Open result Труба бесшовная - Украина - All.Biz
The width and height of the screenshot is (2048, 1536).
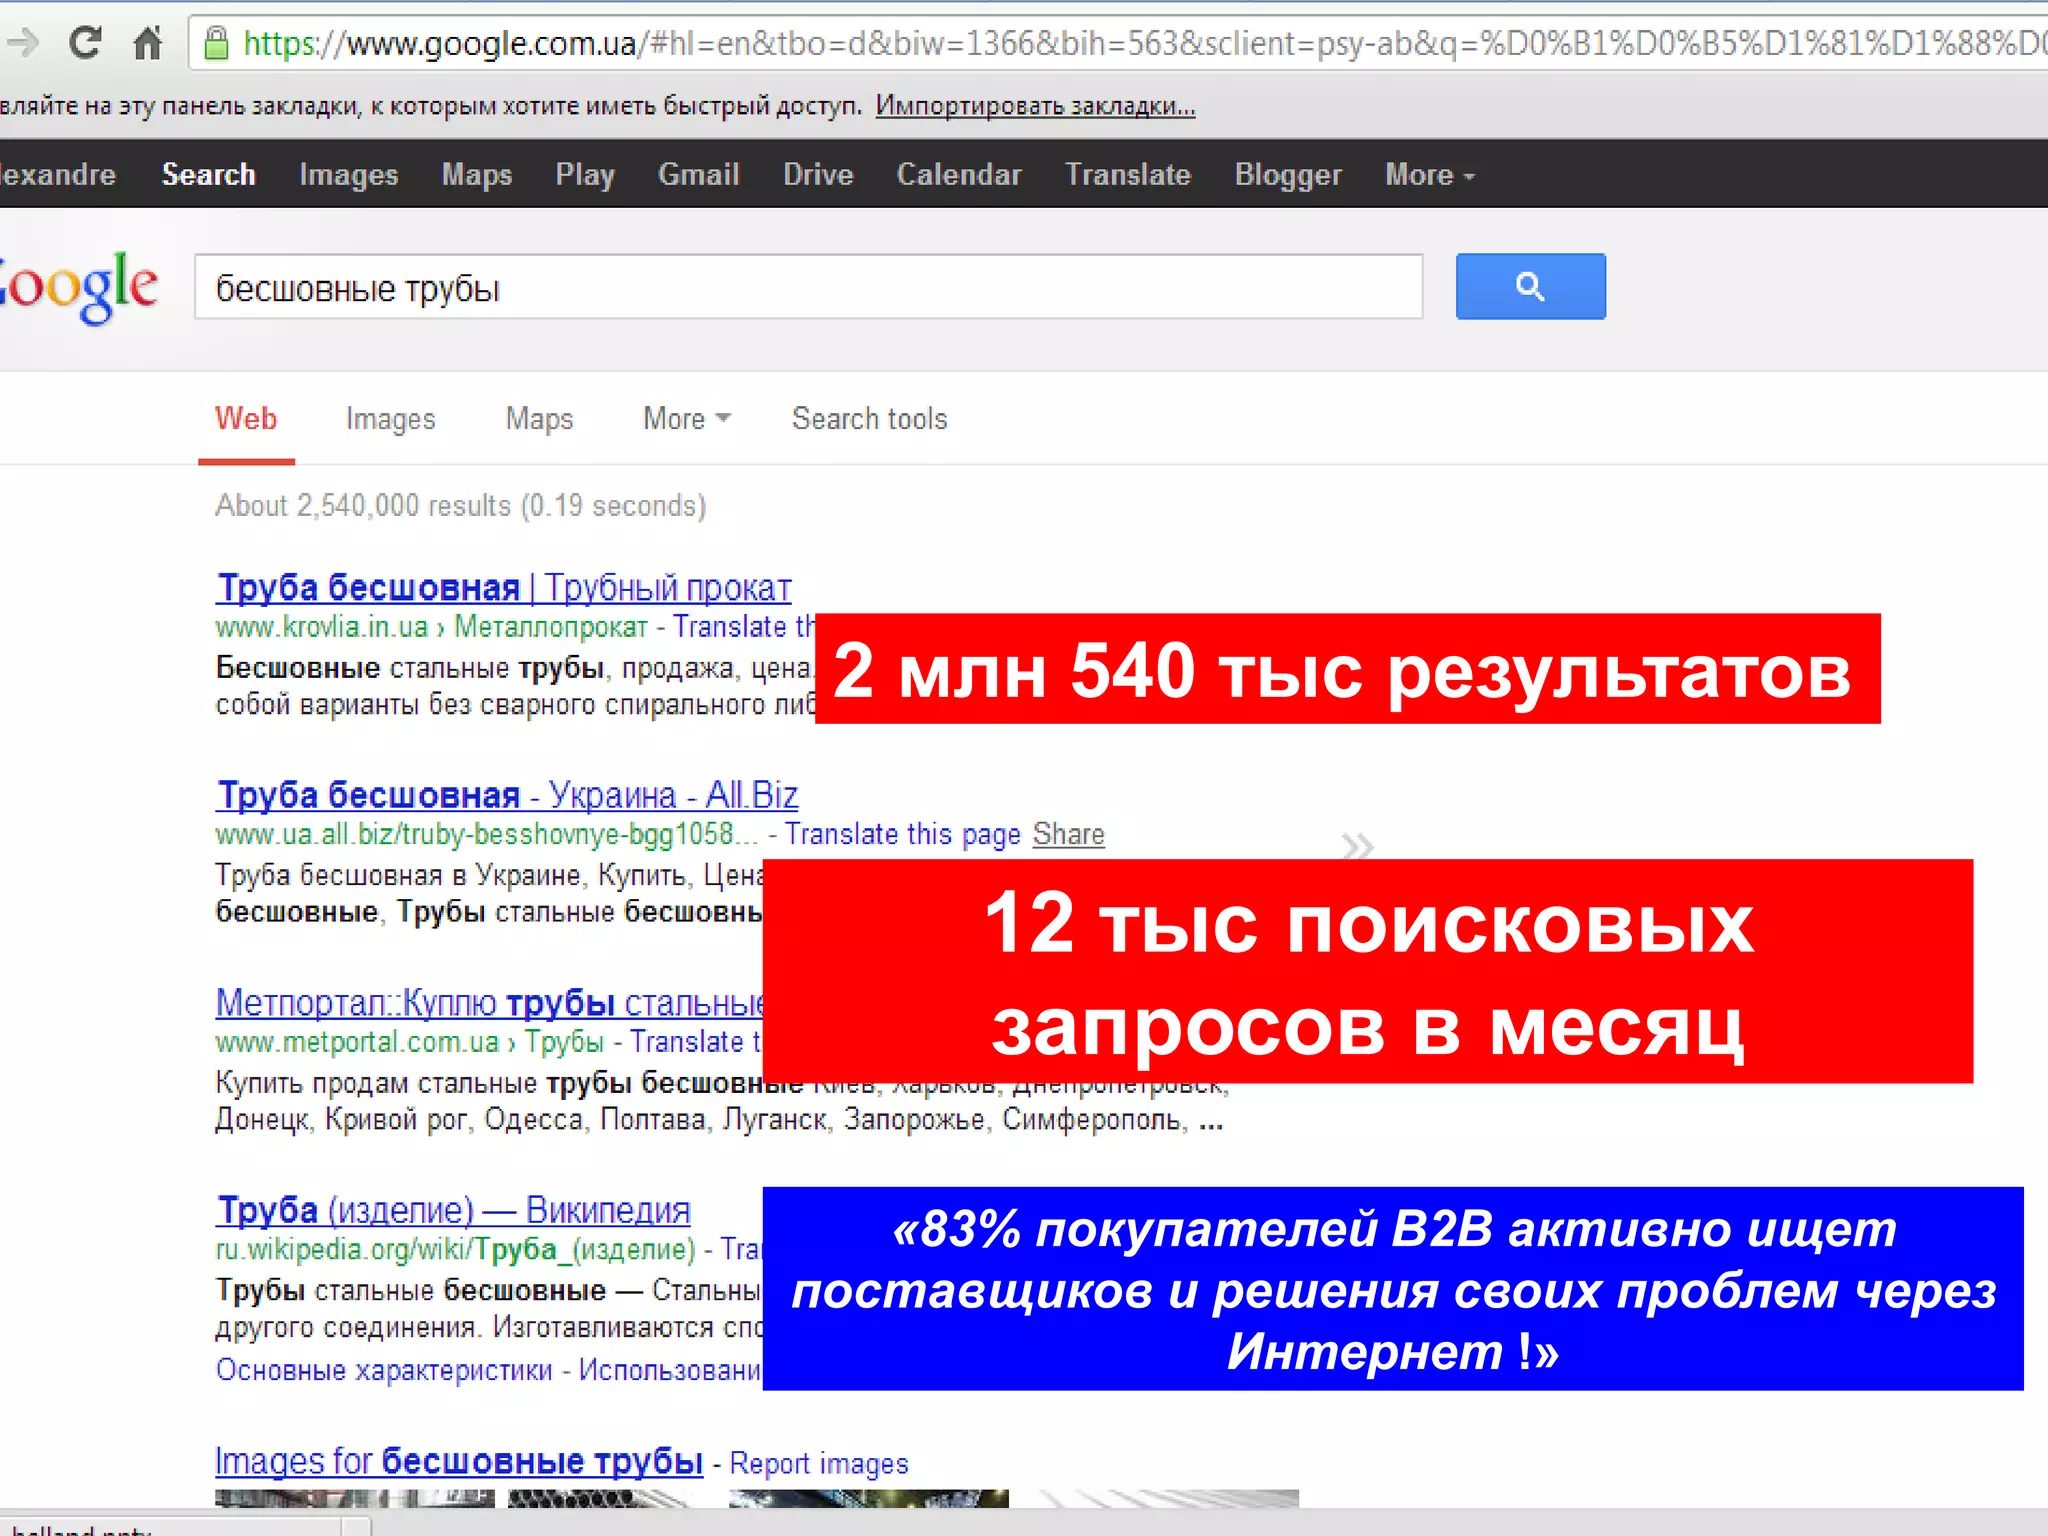[x=507, y=795]
